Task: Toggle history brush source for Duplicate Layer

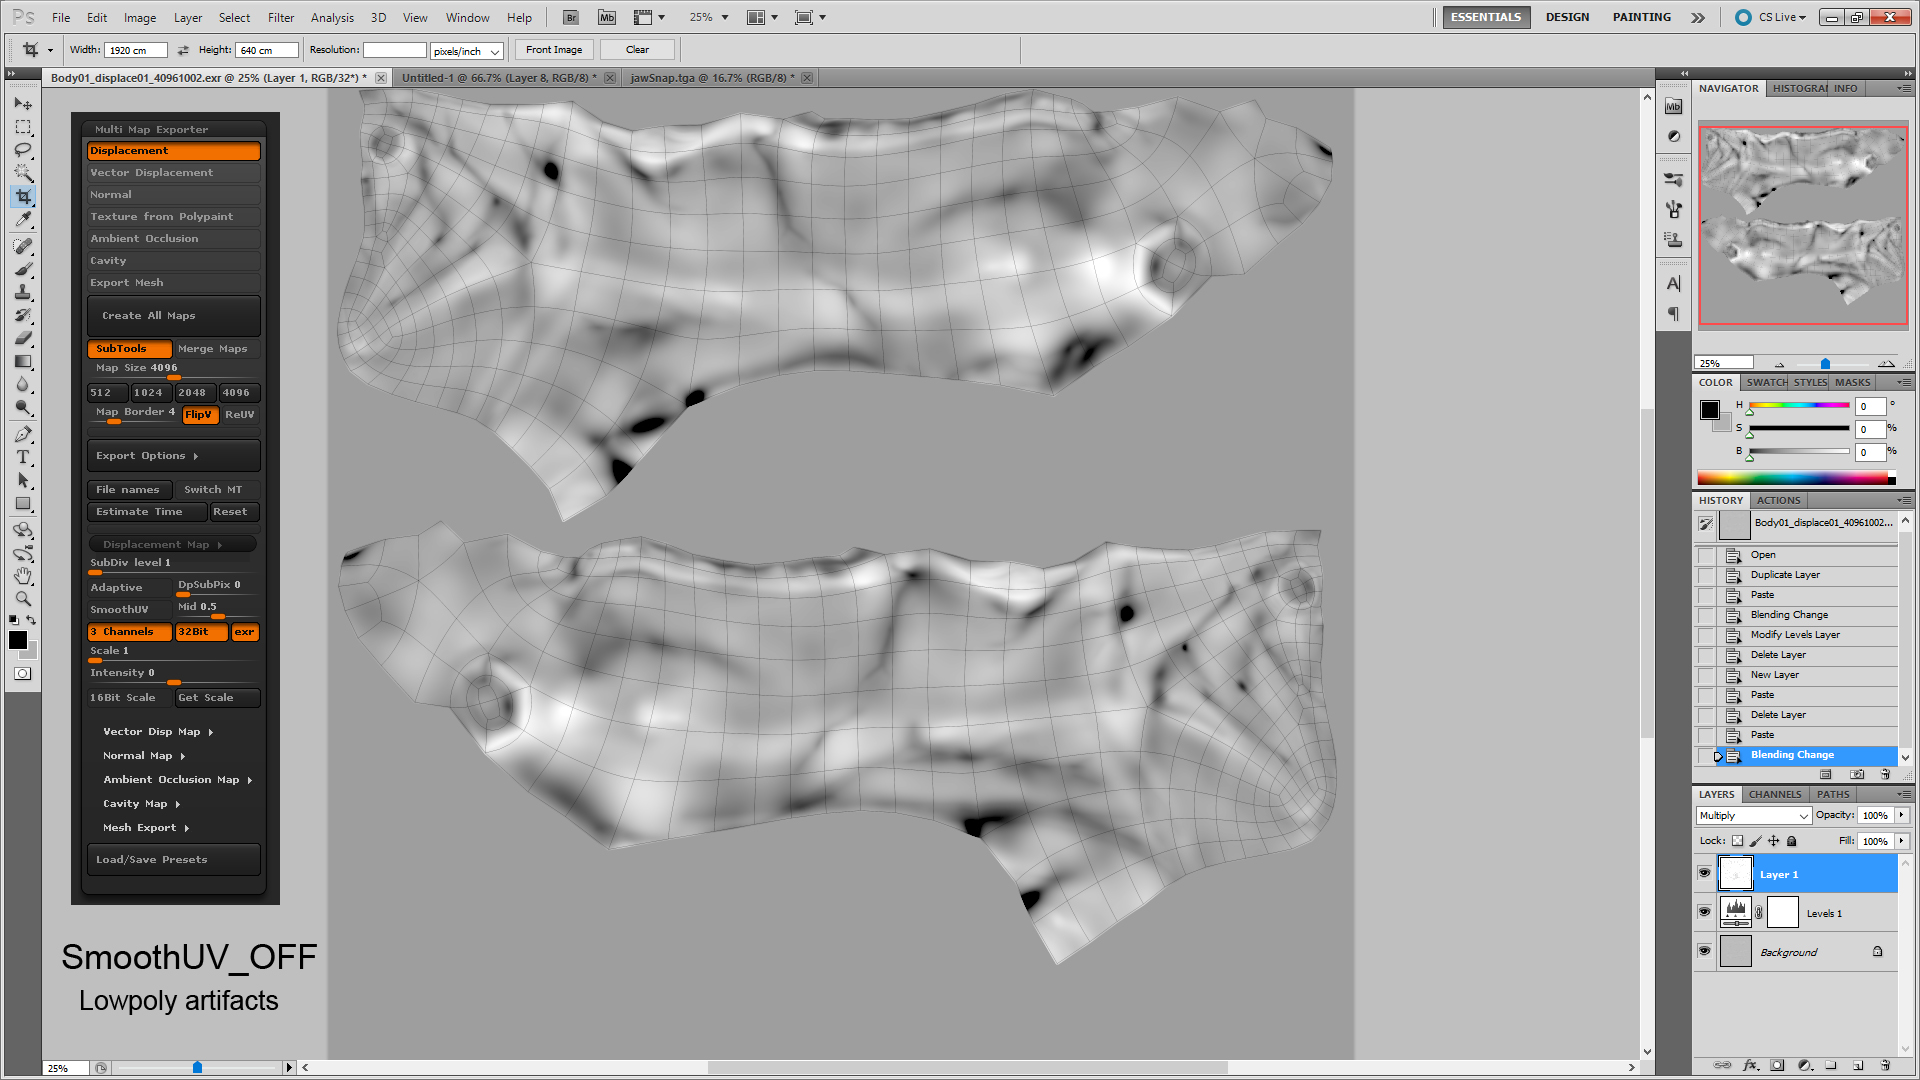Action: [1706, 575]
